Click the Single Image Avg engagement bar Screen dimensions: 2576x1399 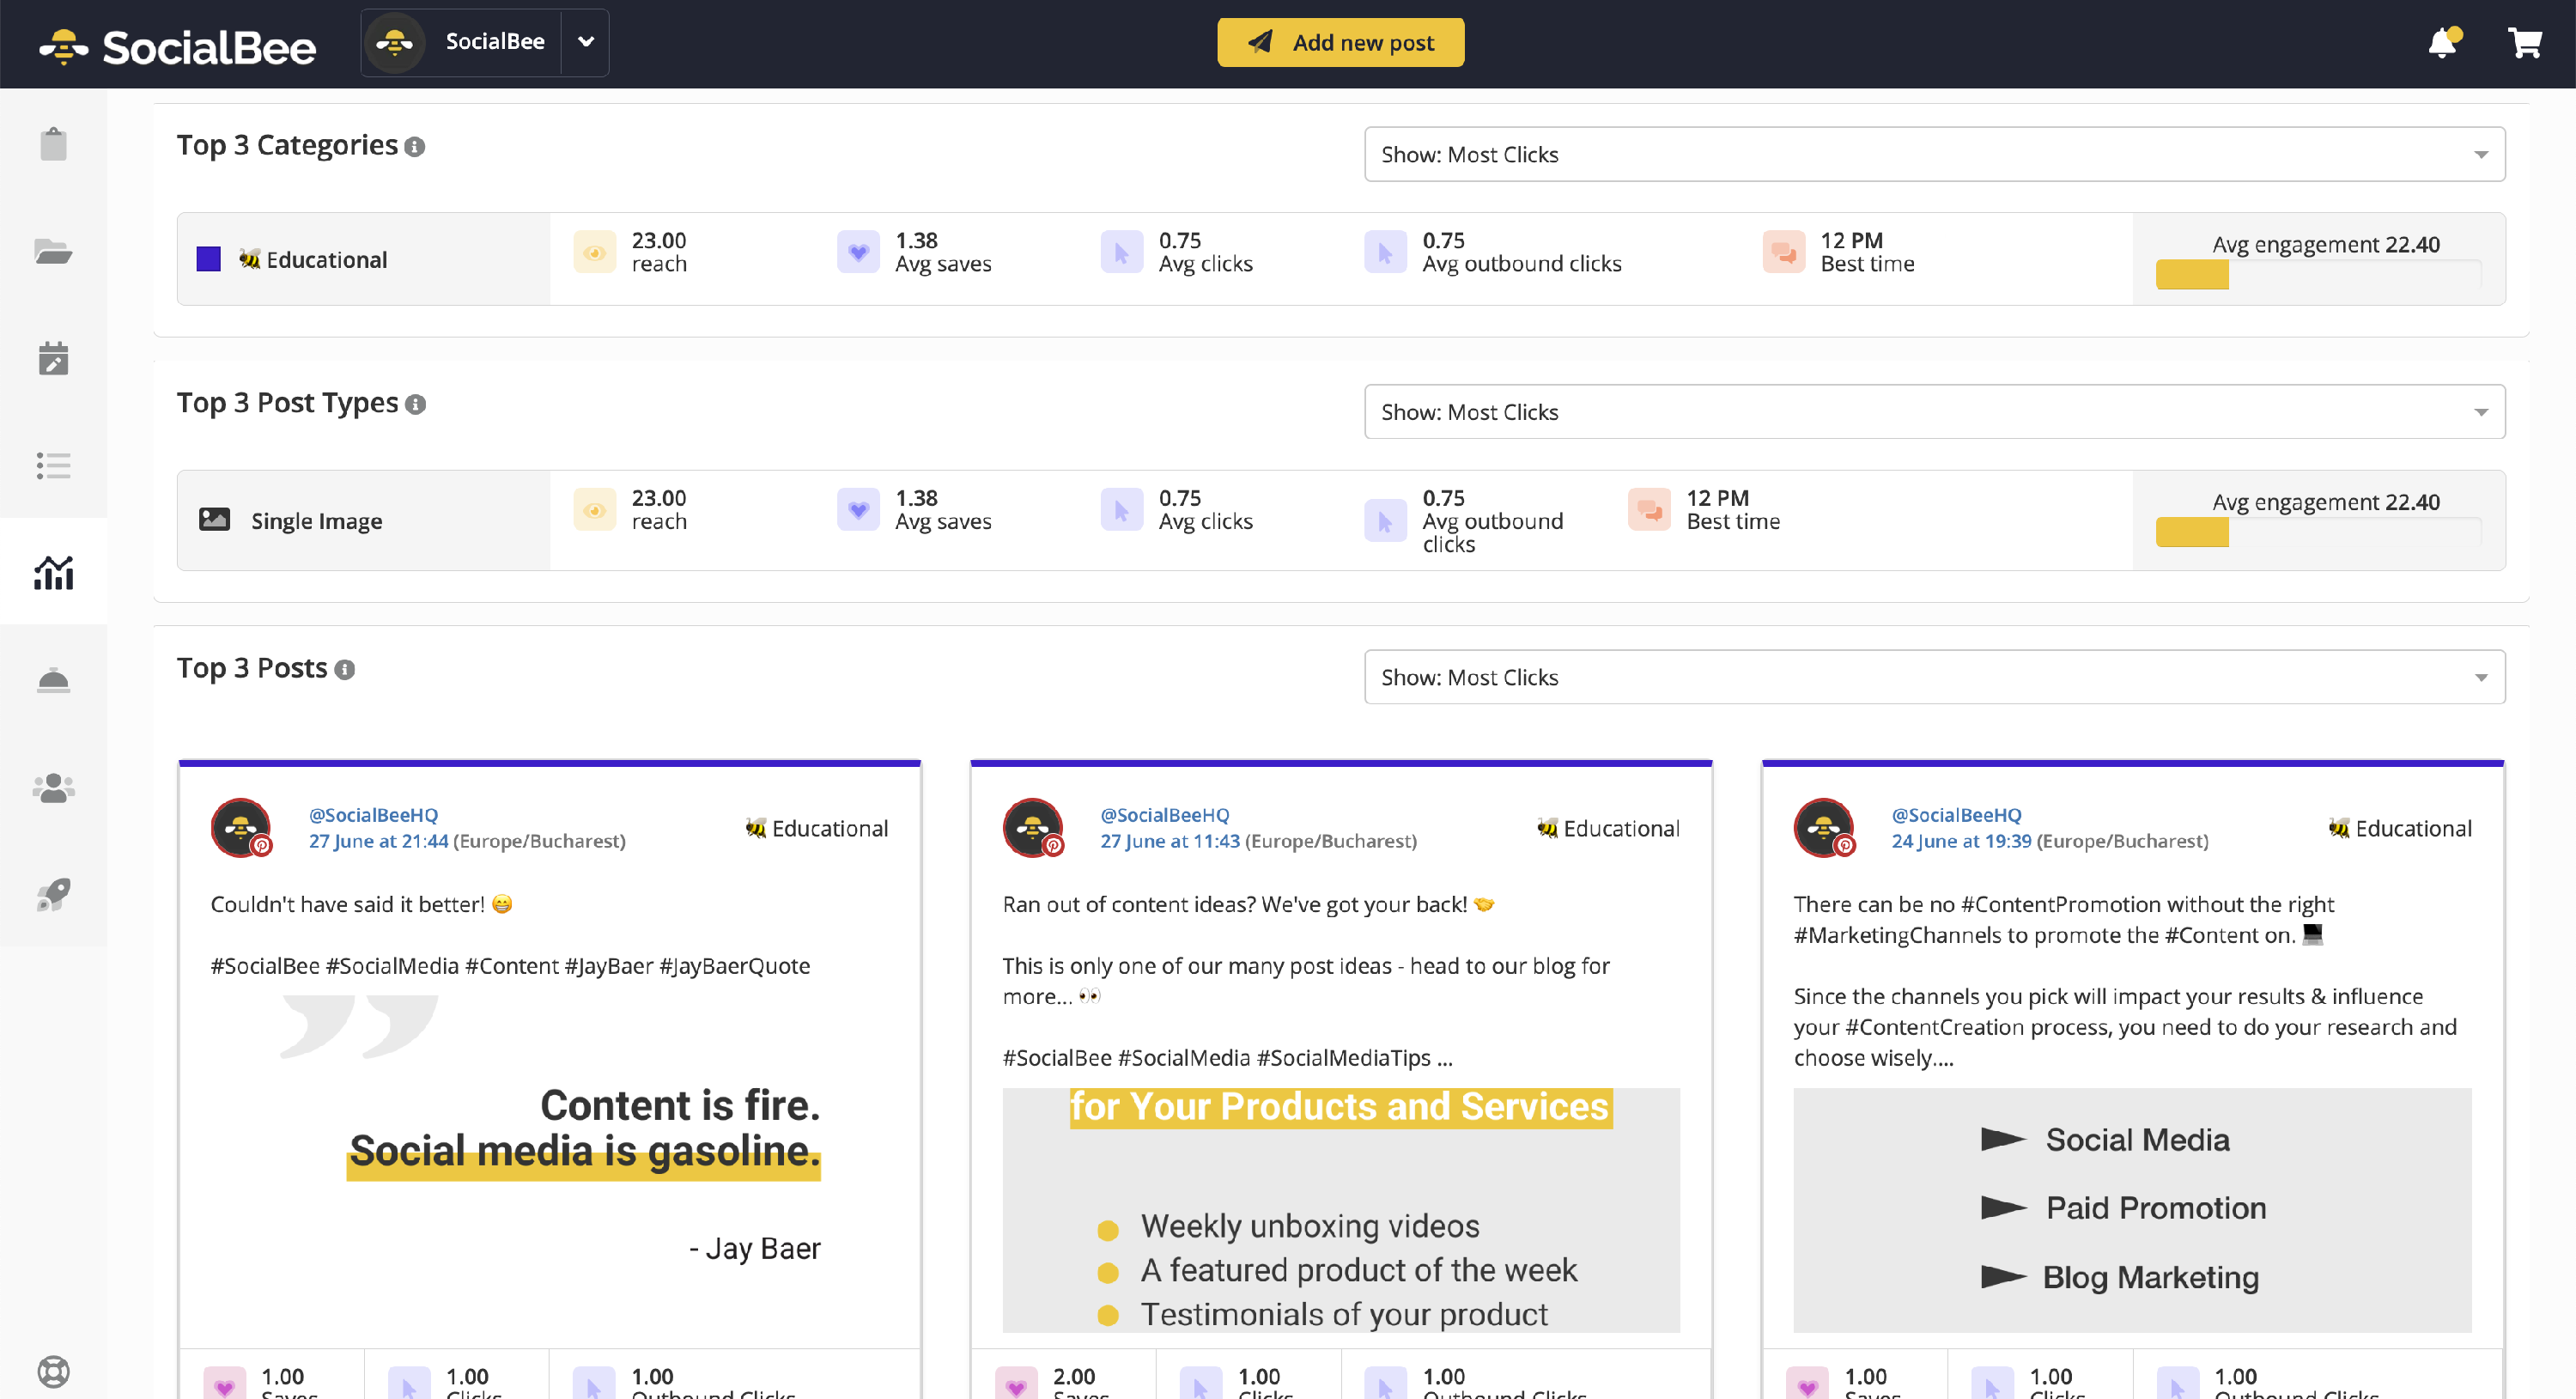pos(2318,532)
